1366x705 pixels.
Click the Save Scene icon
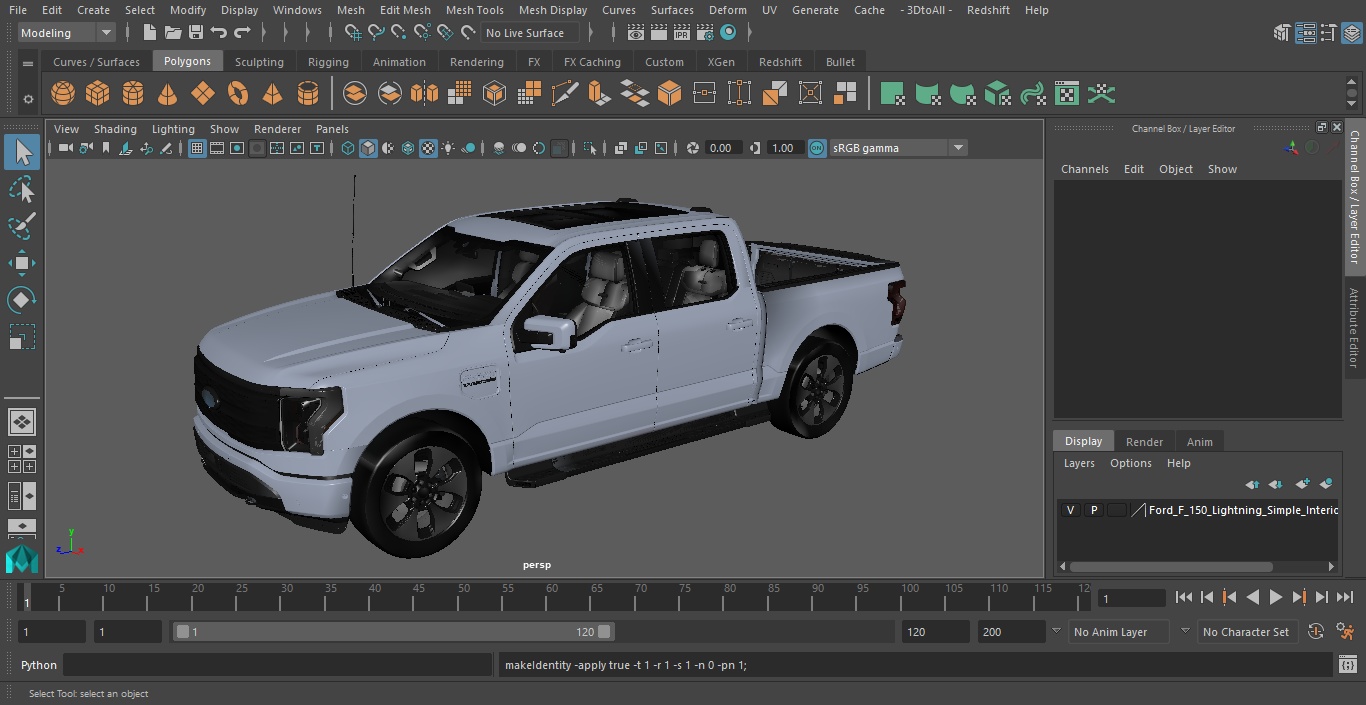pyautogui.click(x=196, y=33)
